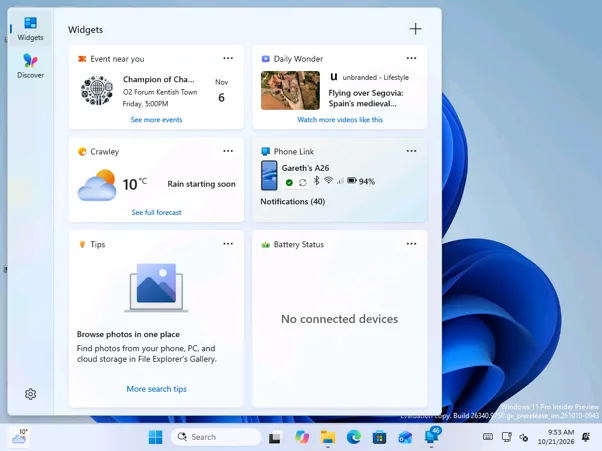602x451 pixels.
Task: Click the Daily Wonder widget header
Action: [292, 59]
